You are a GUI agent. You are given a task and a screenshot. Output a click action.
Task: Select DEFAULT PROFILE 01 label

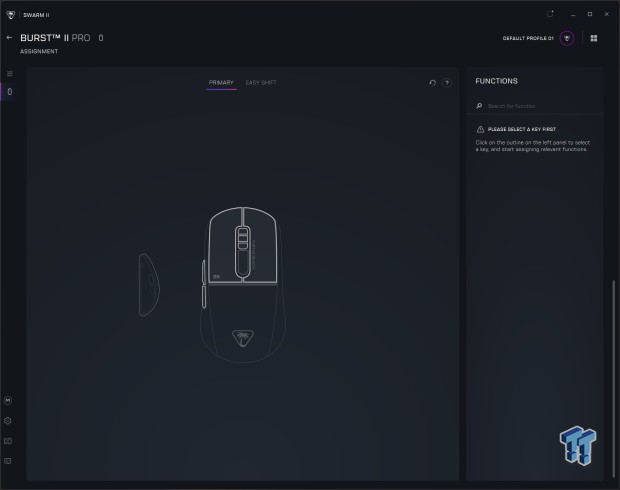point(527,38)
